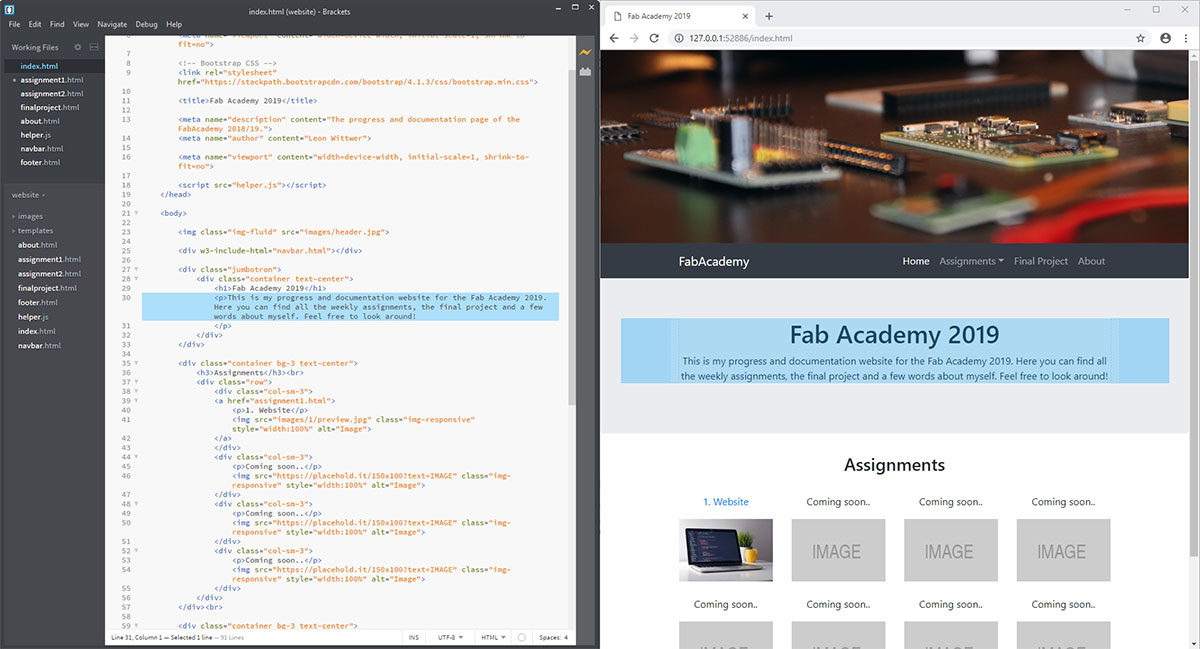Screen dimensions: 1200x649
Task: Click the Live Preview lightning icon in Brackets
Action: [585, 52]
